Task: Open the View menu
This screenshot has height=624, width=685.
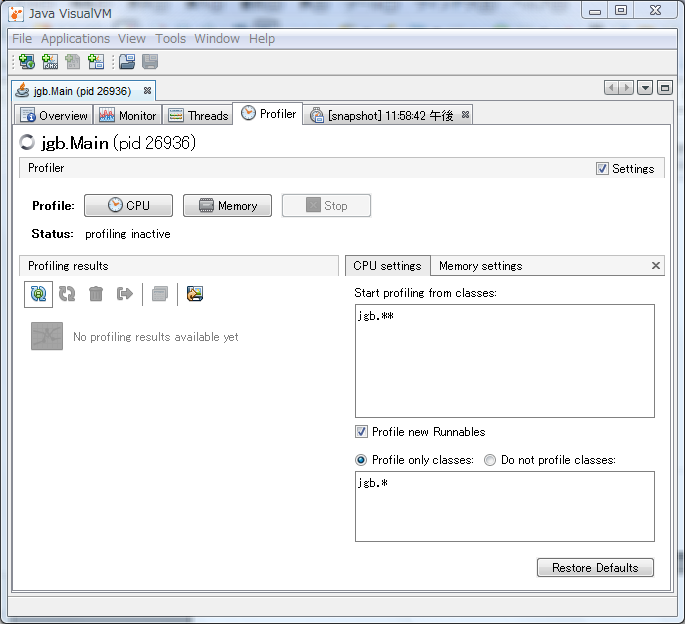Action: 131,39
